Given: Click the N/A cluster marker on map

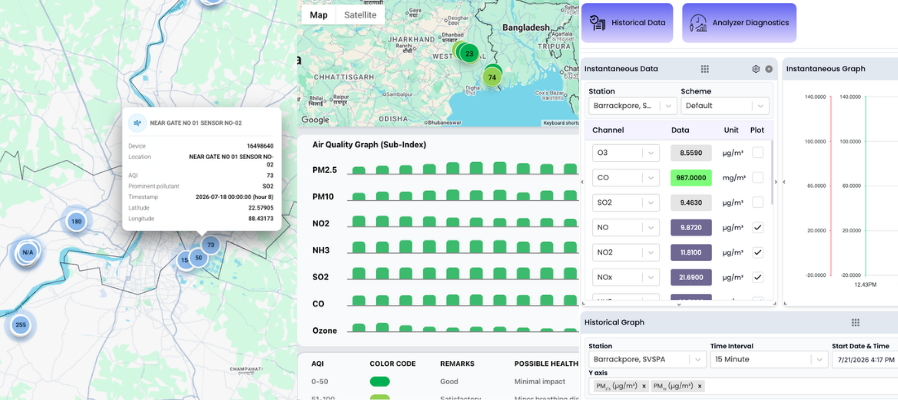Looking at the screenshot, I should point(27,252).
